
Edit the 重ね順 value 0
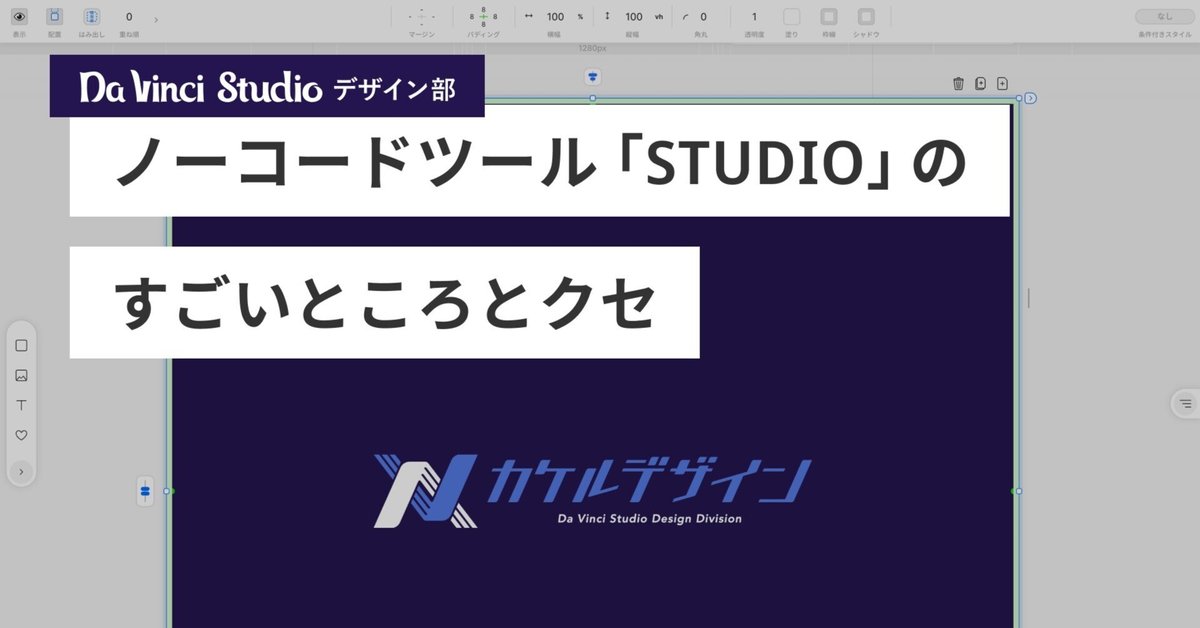tap(129, 17)
